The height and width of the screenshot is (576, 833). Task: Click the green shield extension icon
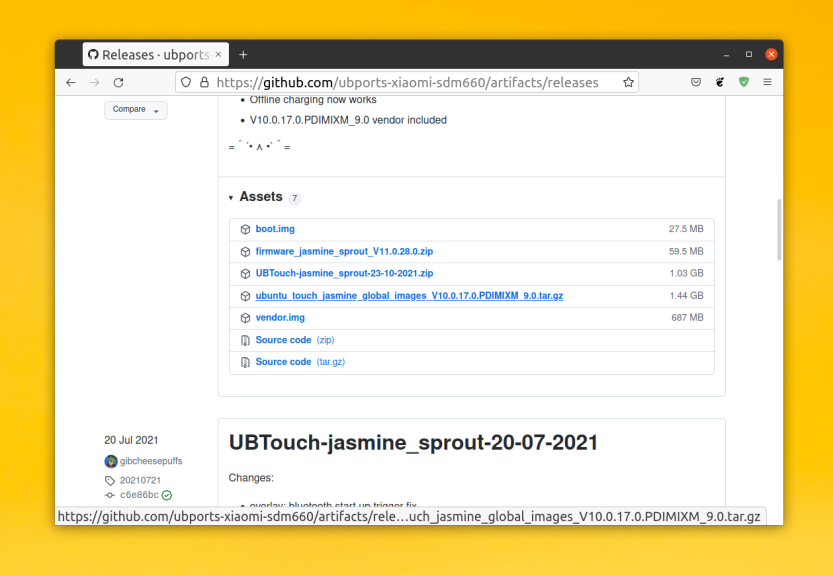click(x=744, y=82)
